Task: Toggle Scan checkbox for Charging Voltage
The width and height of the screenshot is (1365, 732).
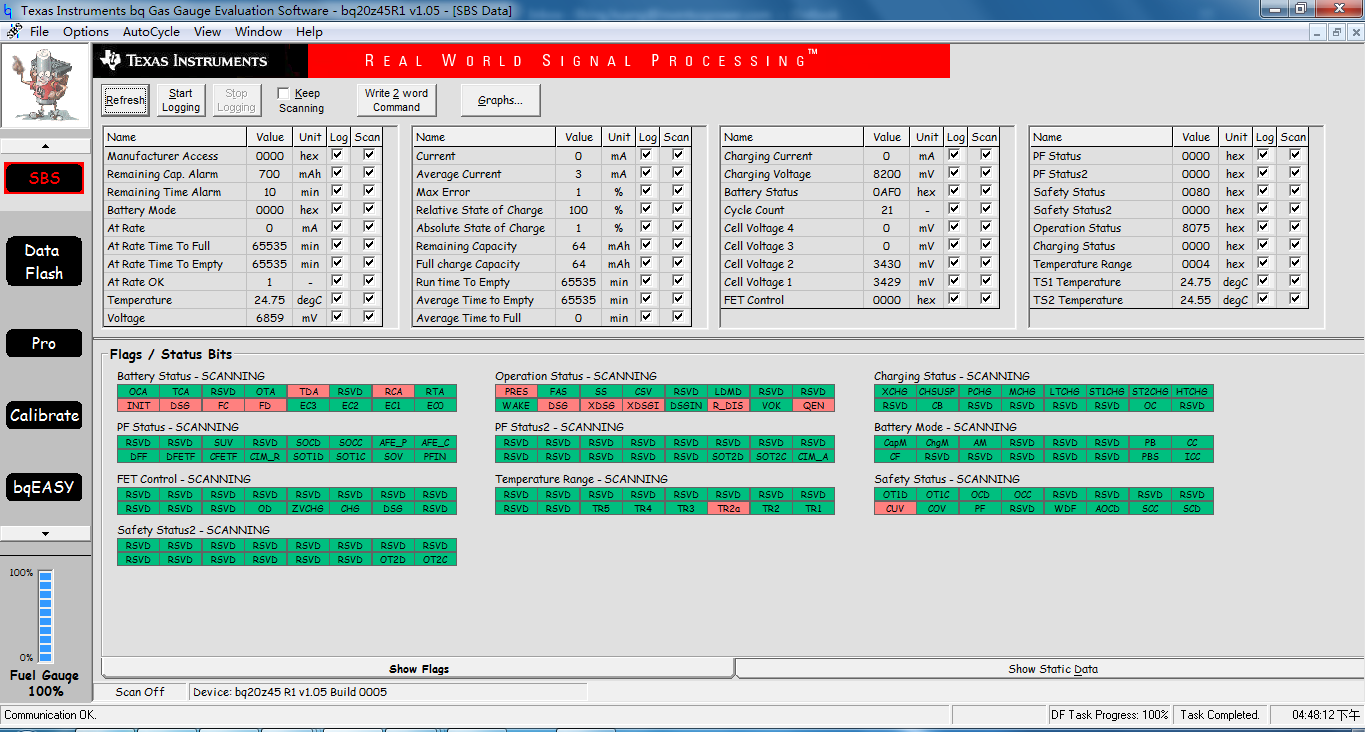Action: [986, 173]
